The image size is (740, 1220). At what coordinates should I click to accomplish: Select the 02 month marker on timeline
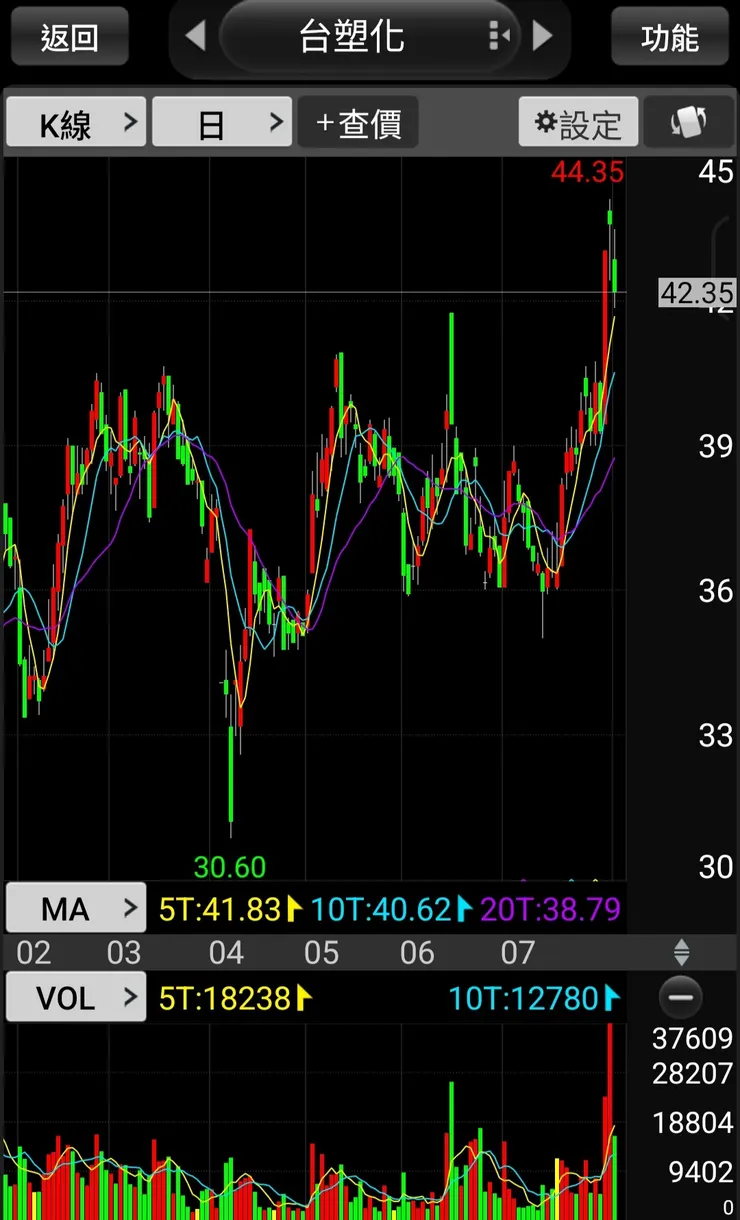(33, 952)
